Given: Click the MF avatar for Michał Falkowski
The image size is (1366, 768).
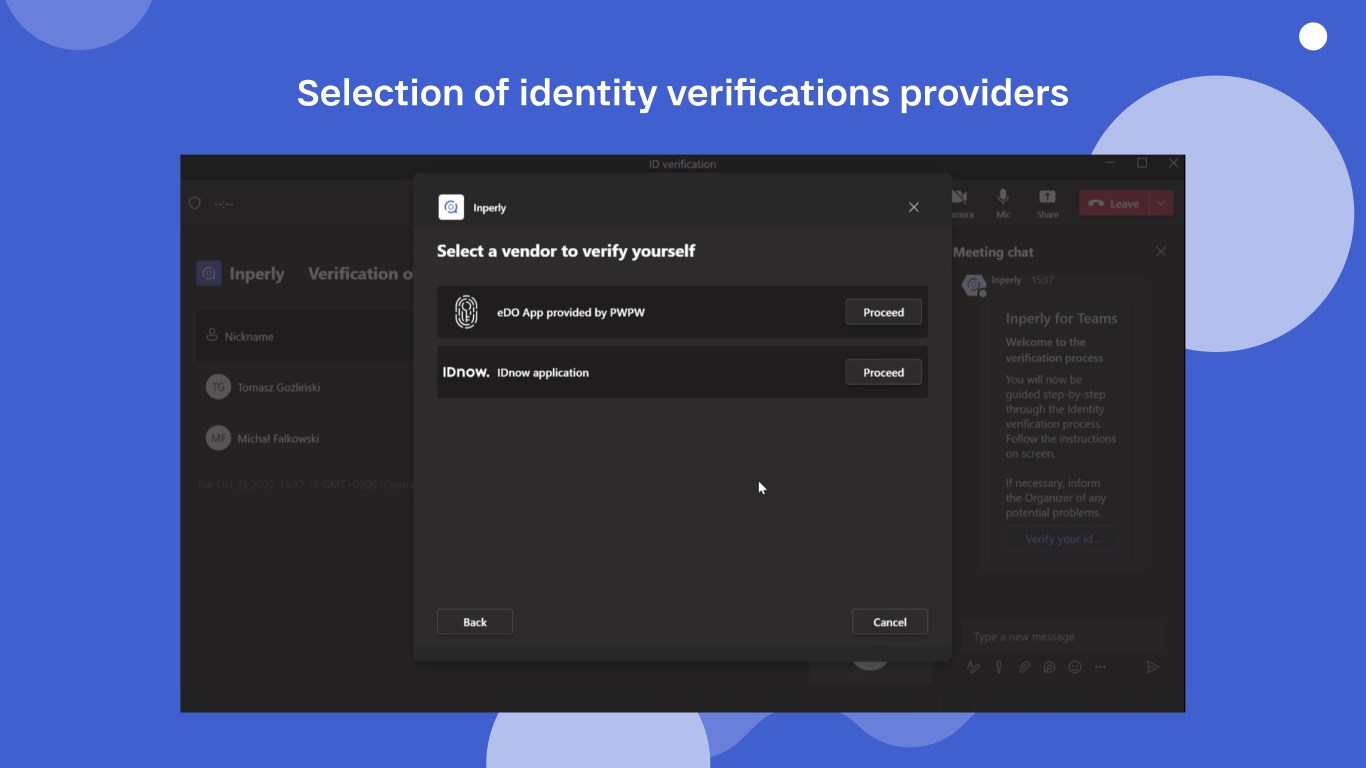Looking at the screenshot, I should pos(218,438).
